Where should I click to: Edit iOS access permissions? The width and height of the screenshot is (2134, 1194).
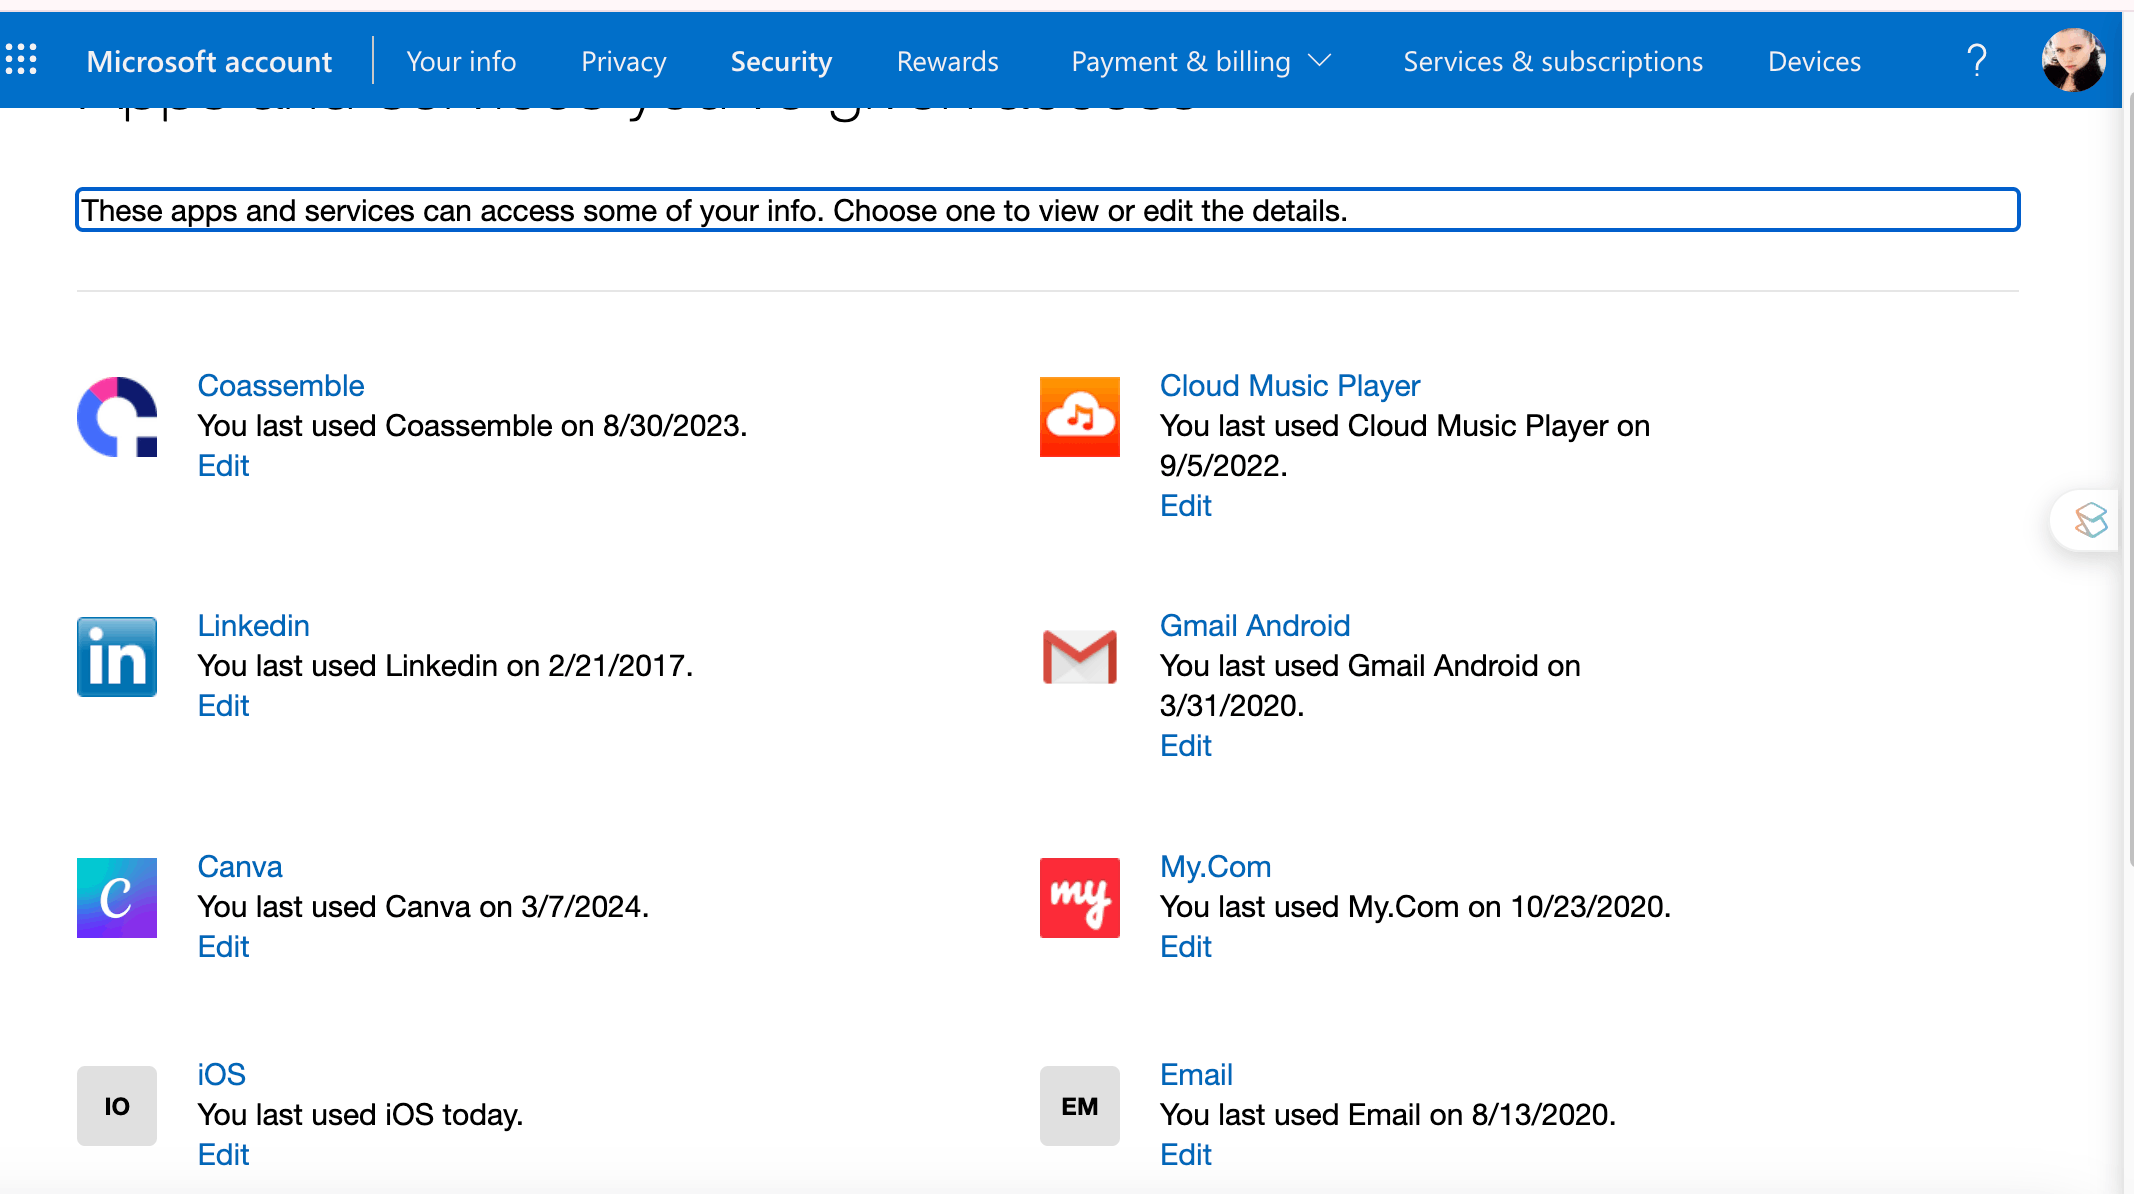coord(223,1155)
